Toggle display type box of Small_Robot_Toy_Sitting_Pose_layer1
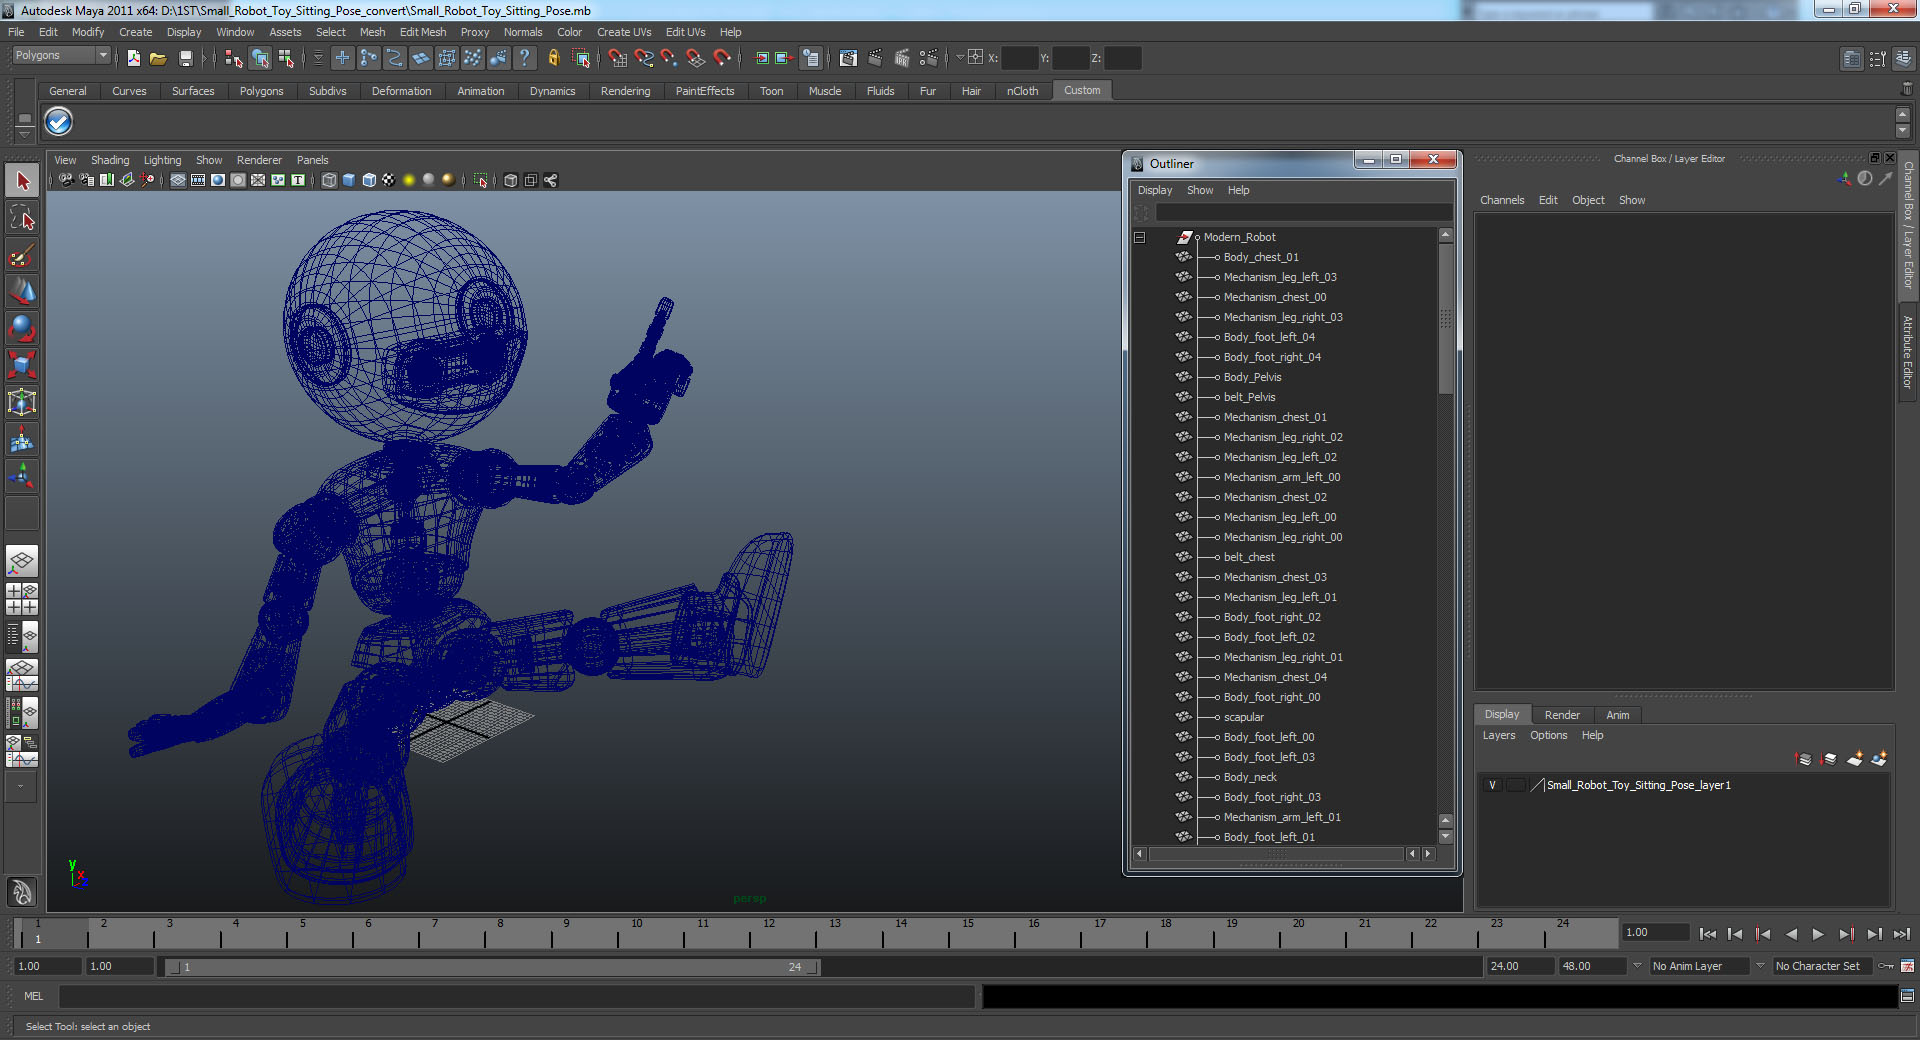The height and width of the screenshot is (1040, 1920). pos(1516,785)
